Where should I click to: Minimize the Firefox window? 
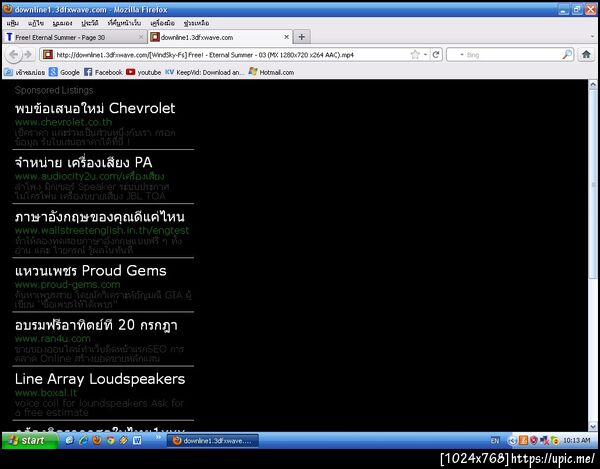(563, 10)
